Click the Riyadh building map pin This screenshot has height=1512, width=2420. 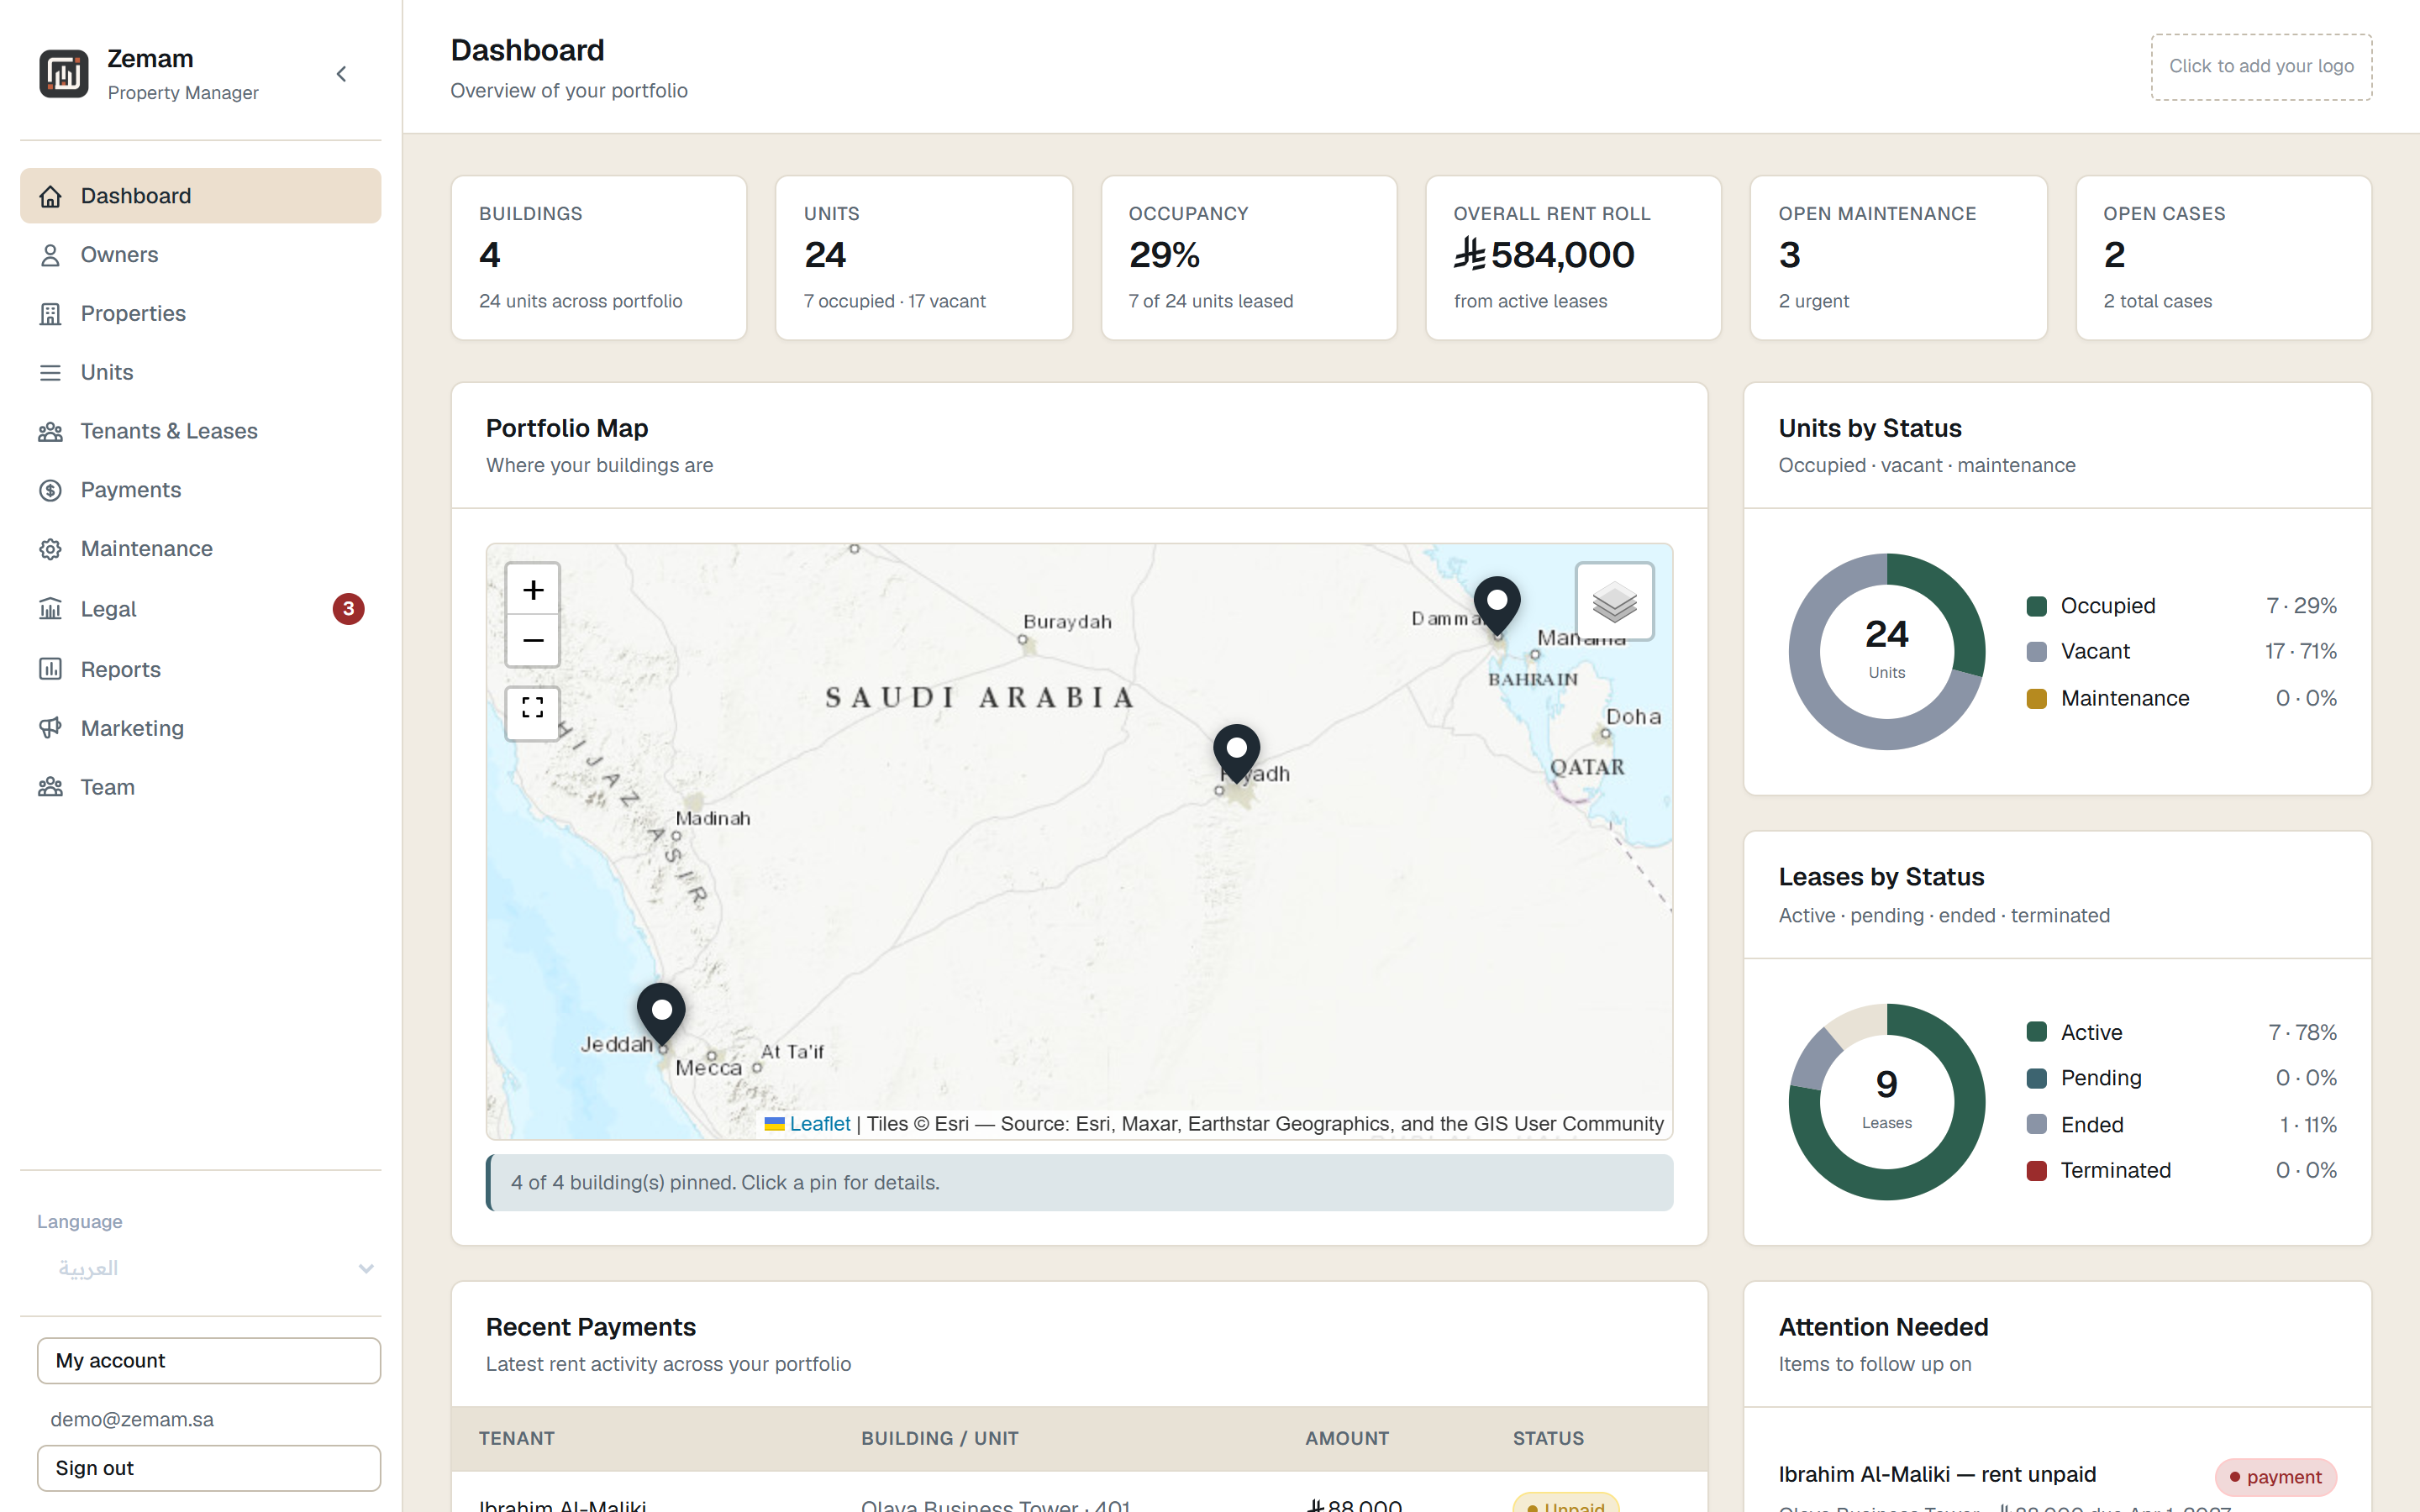[x=1237, y=753]
